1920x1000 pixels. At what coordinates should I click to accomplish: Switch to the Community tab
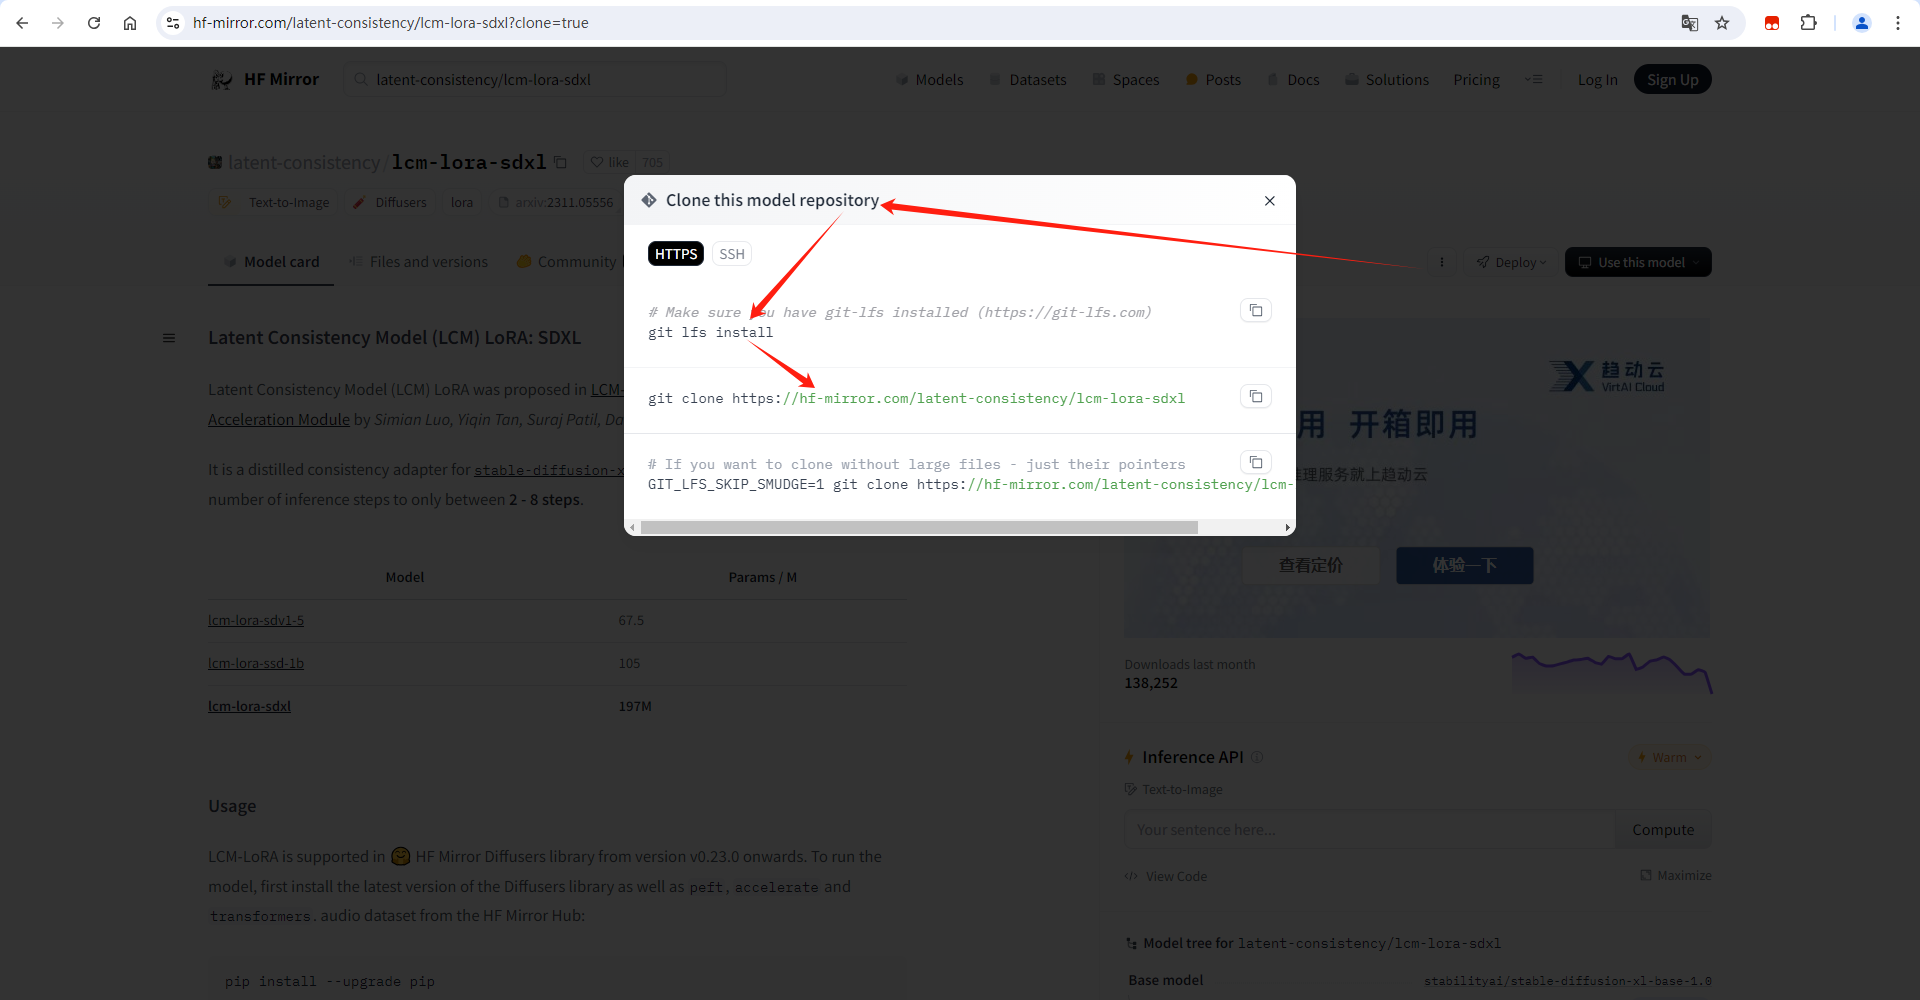click(x=566, y=262)
